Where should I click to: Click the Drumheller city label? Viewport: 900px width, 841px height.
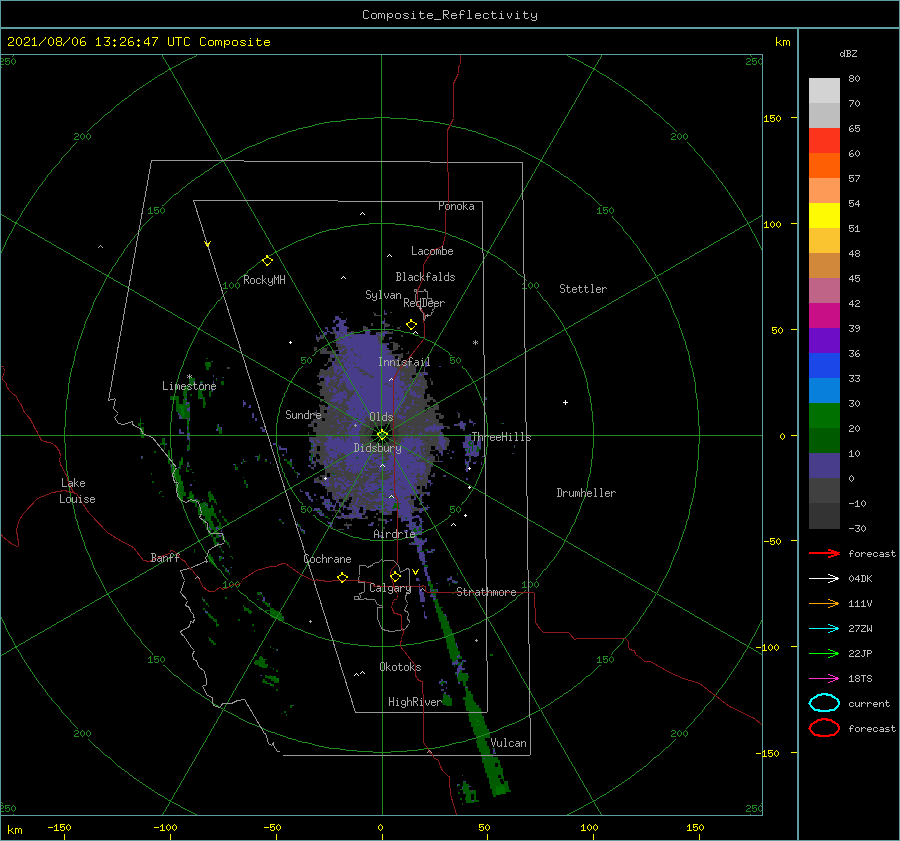[586, 493]
